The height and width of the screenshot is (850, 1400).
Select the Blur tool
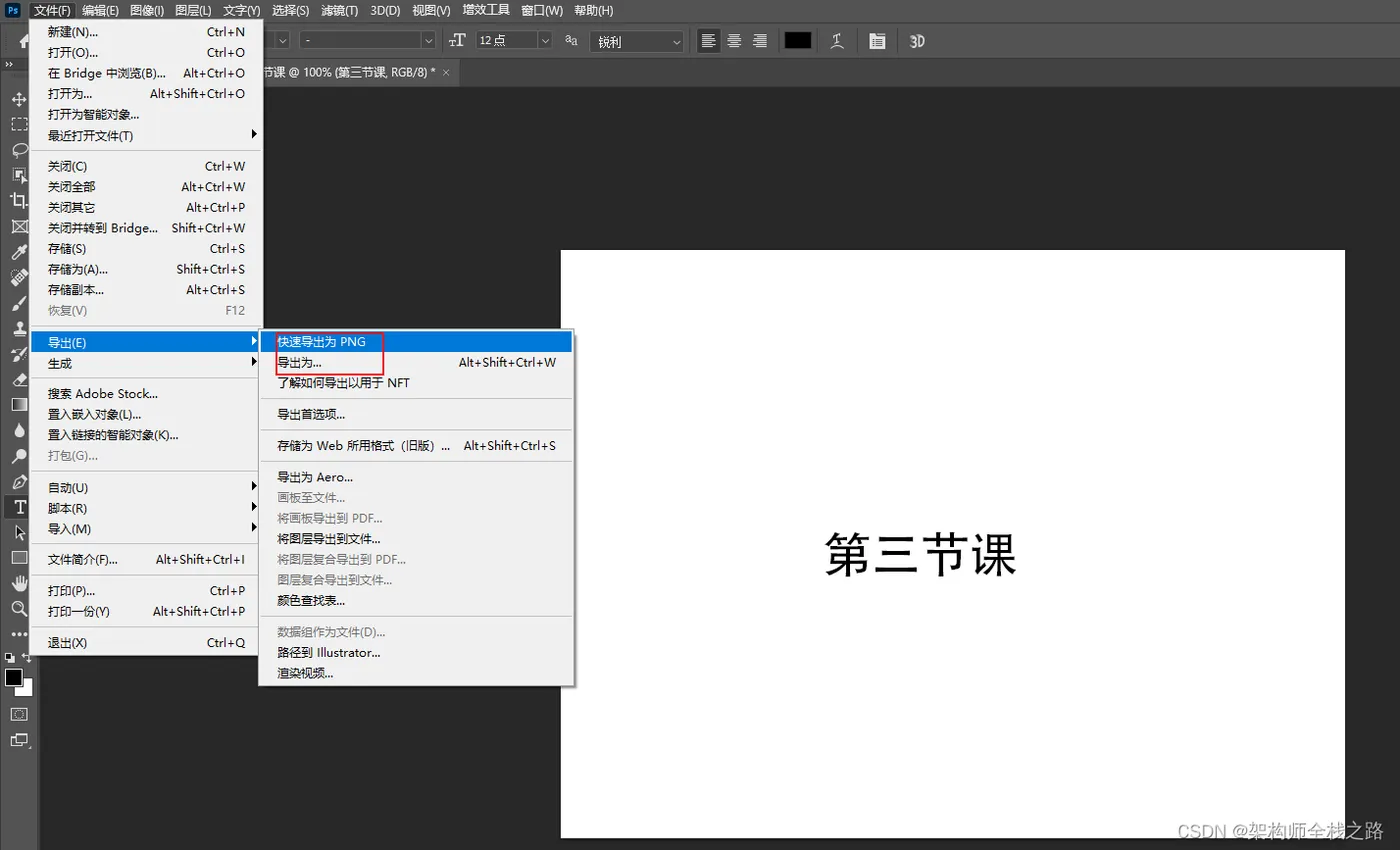pos(19,430)
